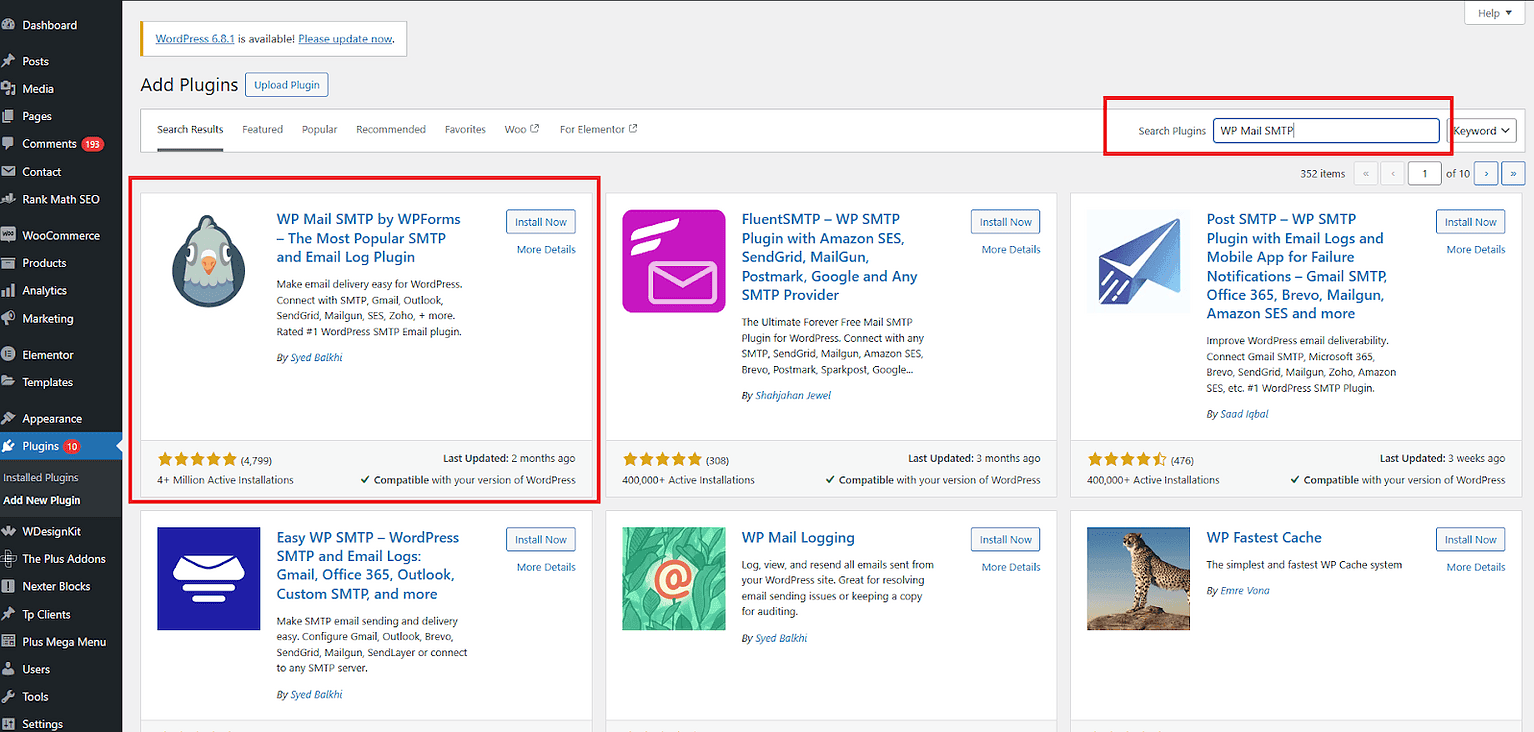Install the WP Mail SMTP by WPForms plugin
This screenshot has height=732, width=1534.
tap(540, 221)
